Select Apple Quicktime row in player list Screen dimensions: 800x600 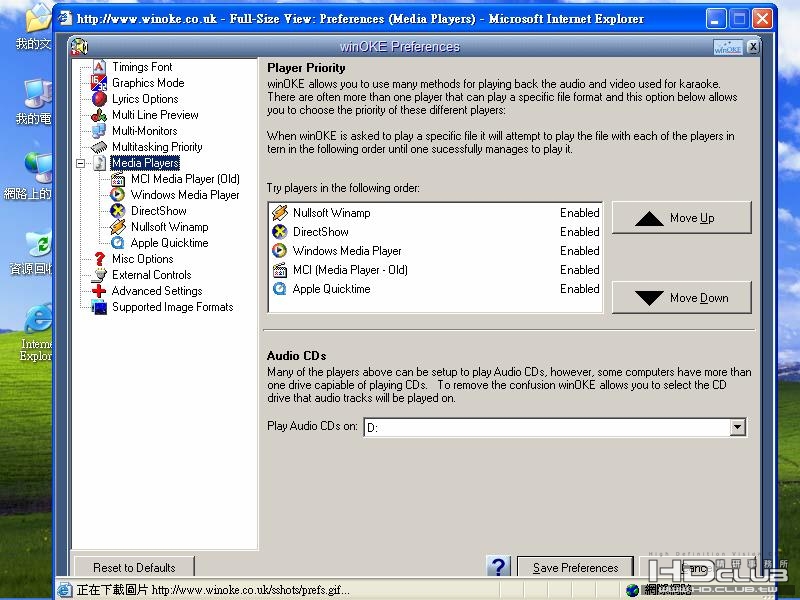[x=435, y=289]
